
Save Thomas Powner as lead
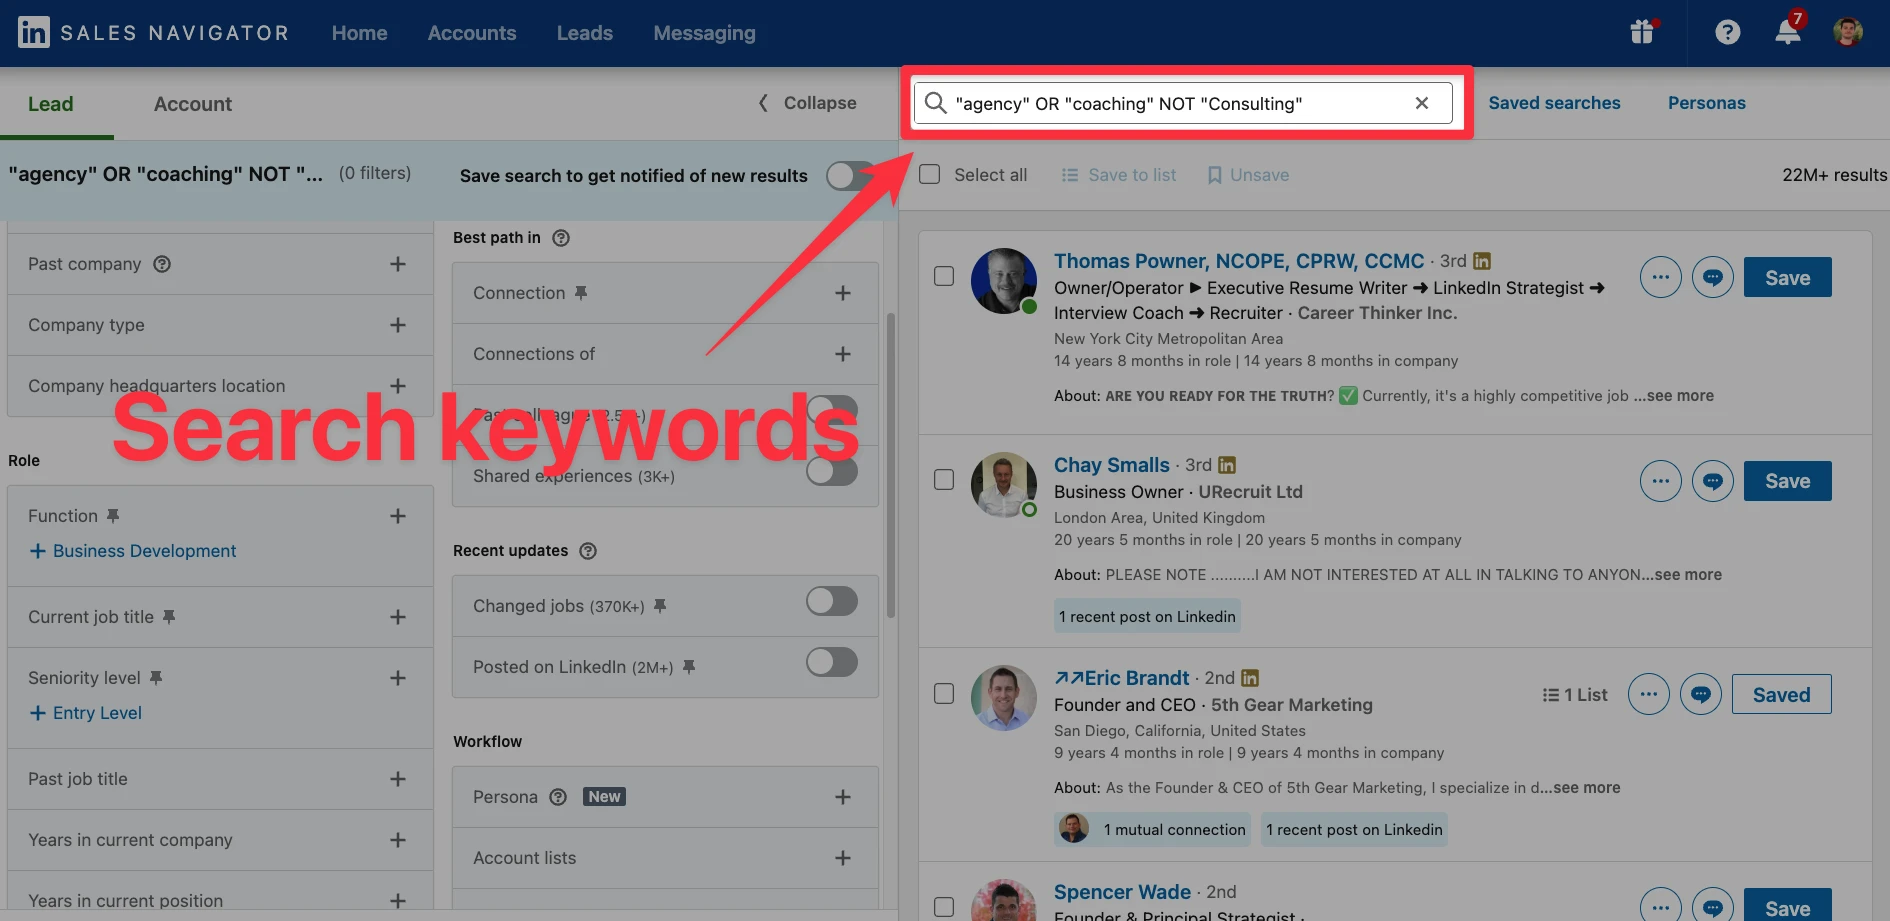tap(1787, 278)
